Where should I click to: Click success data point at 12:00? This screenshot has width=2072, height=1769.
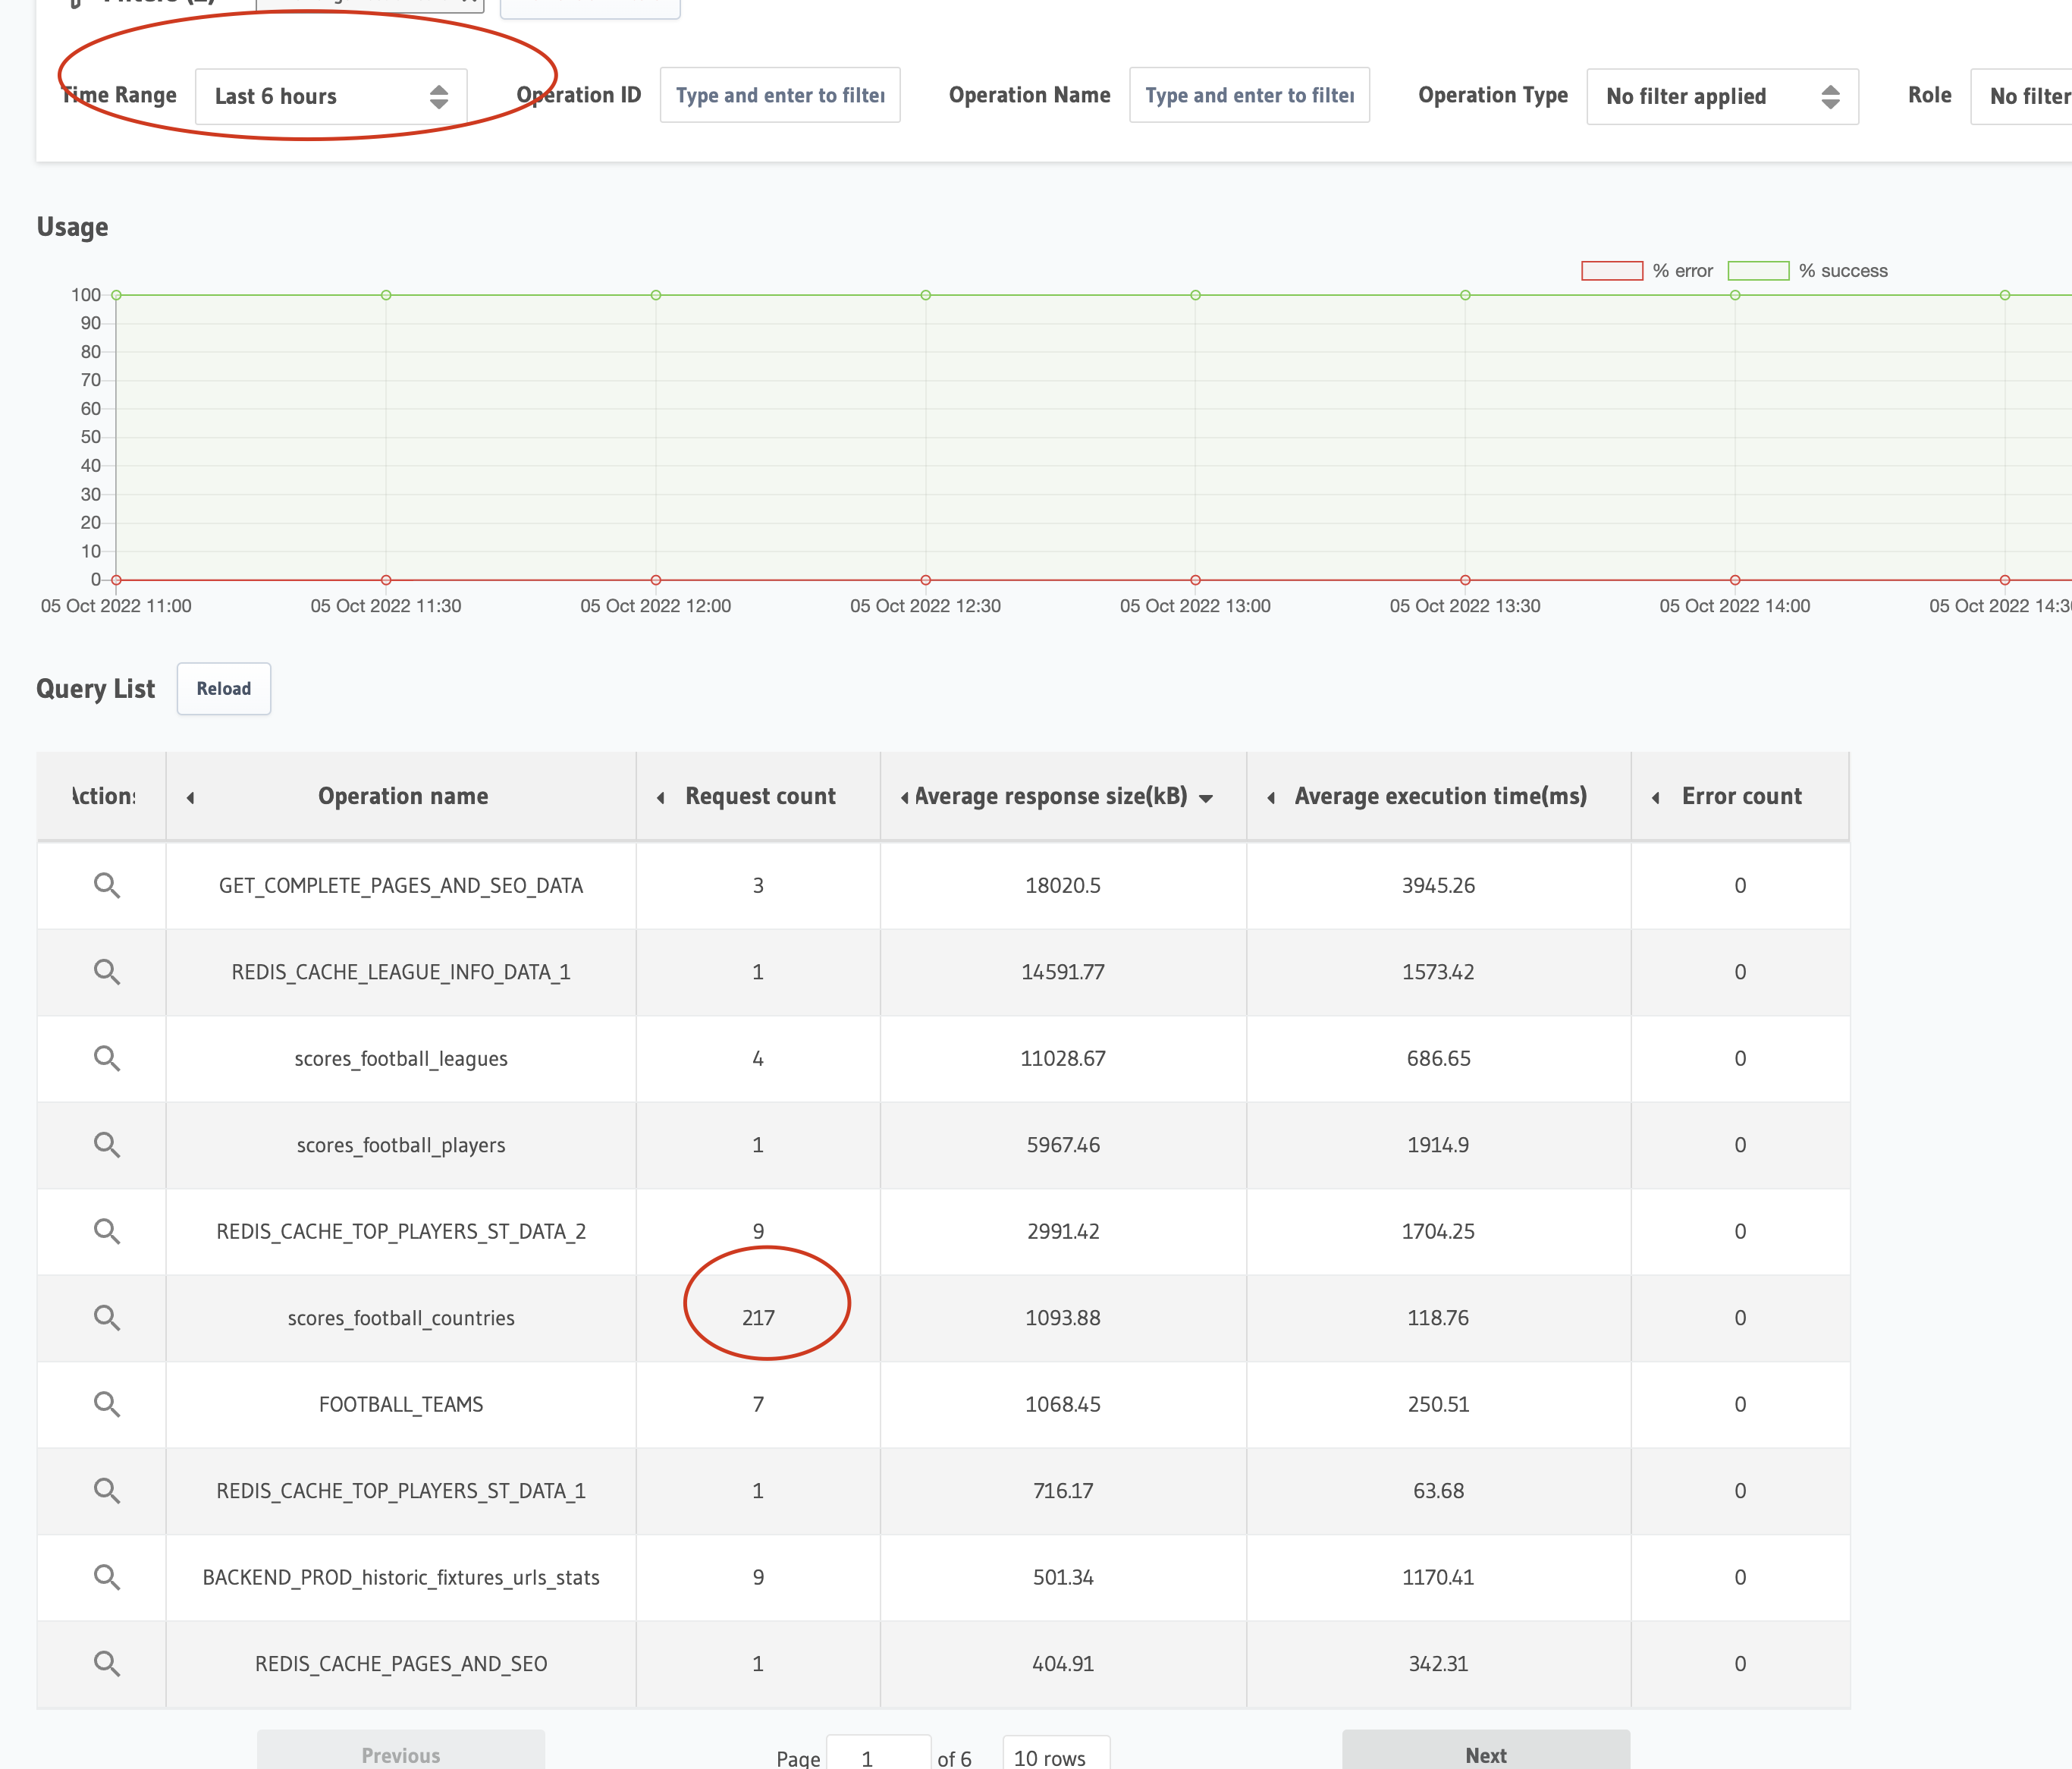pyautogui.click(x=656, y=295)
